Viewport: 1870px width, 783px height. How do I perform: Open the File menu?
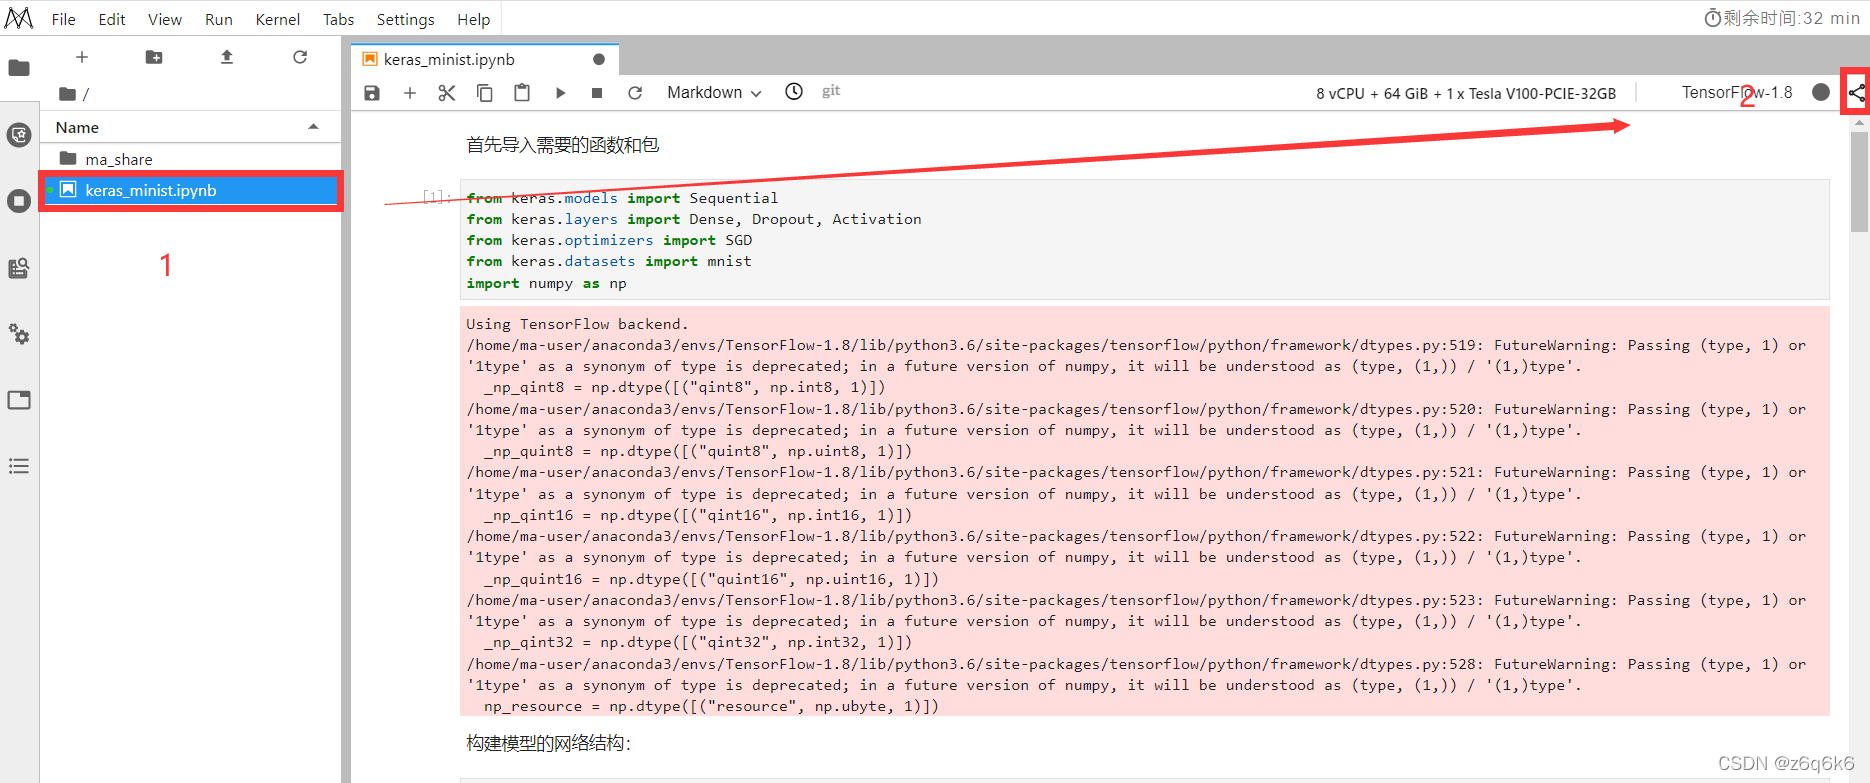(x=64, y=19)
